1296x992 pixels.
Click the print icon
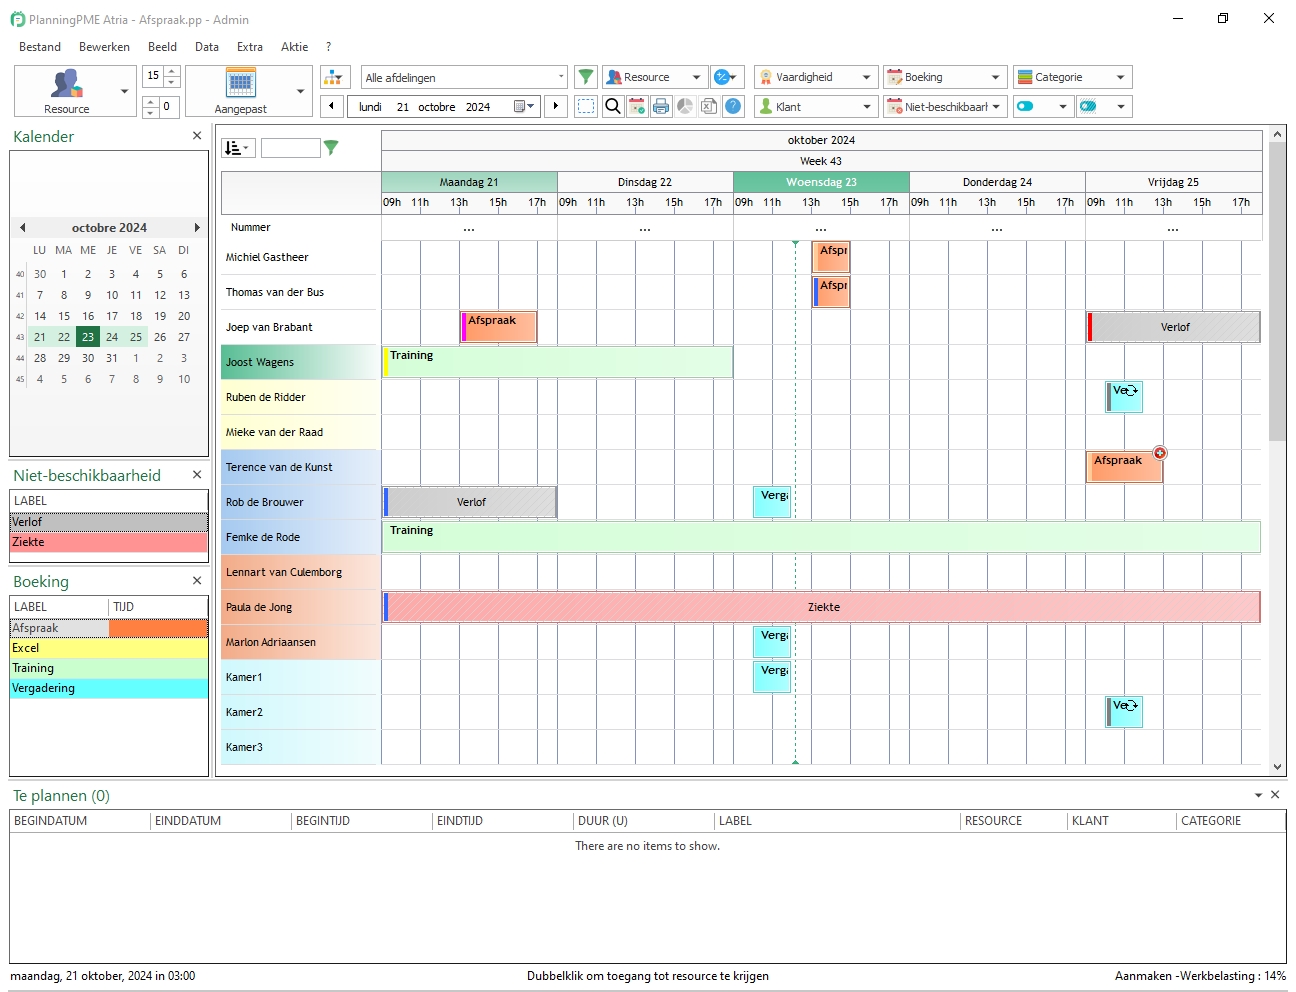(661, 106)
